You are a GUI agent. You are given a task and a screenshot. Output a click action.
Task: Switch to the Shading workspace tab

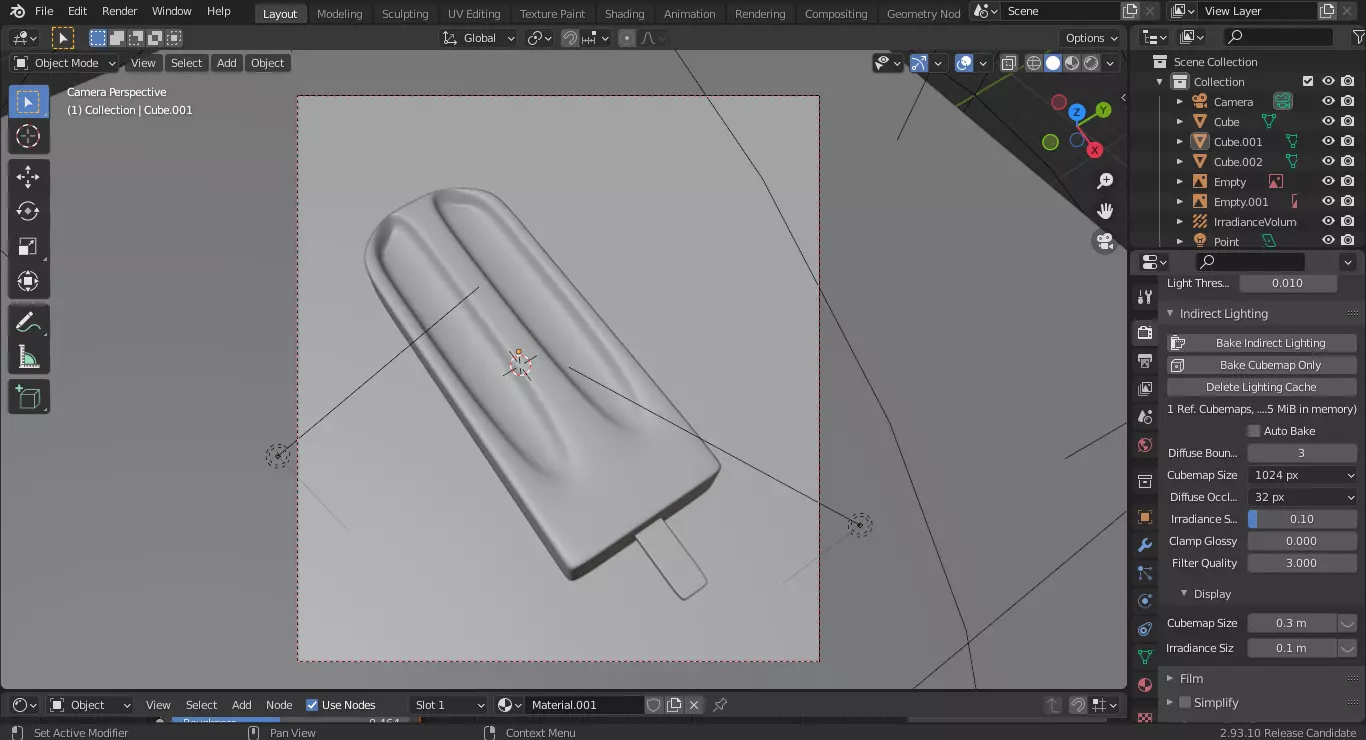(x=624, y=13)
